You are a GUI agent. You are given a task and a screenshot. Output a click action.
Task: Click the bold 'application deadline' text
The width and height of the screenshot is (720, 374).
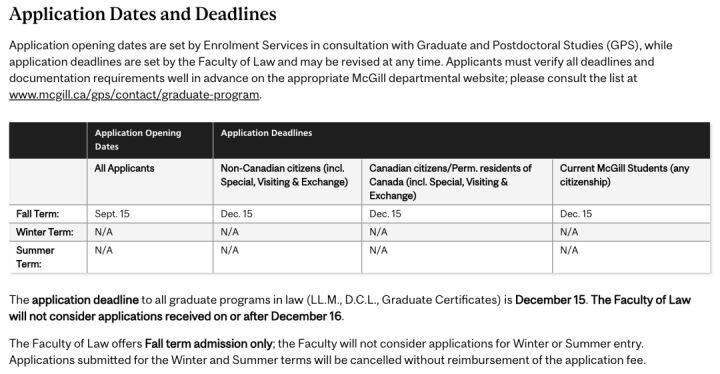pos(85,300)
